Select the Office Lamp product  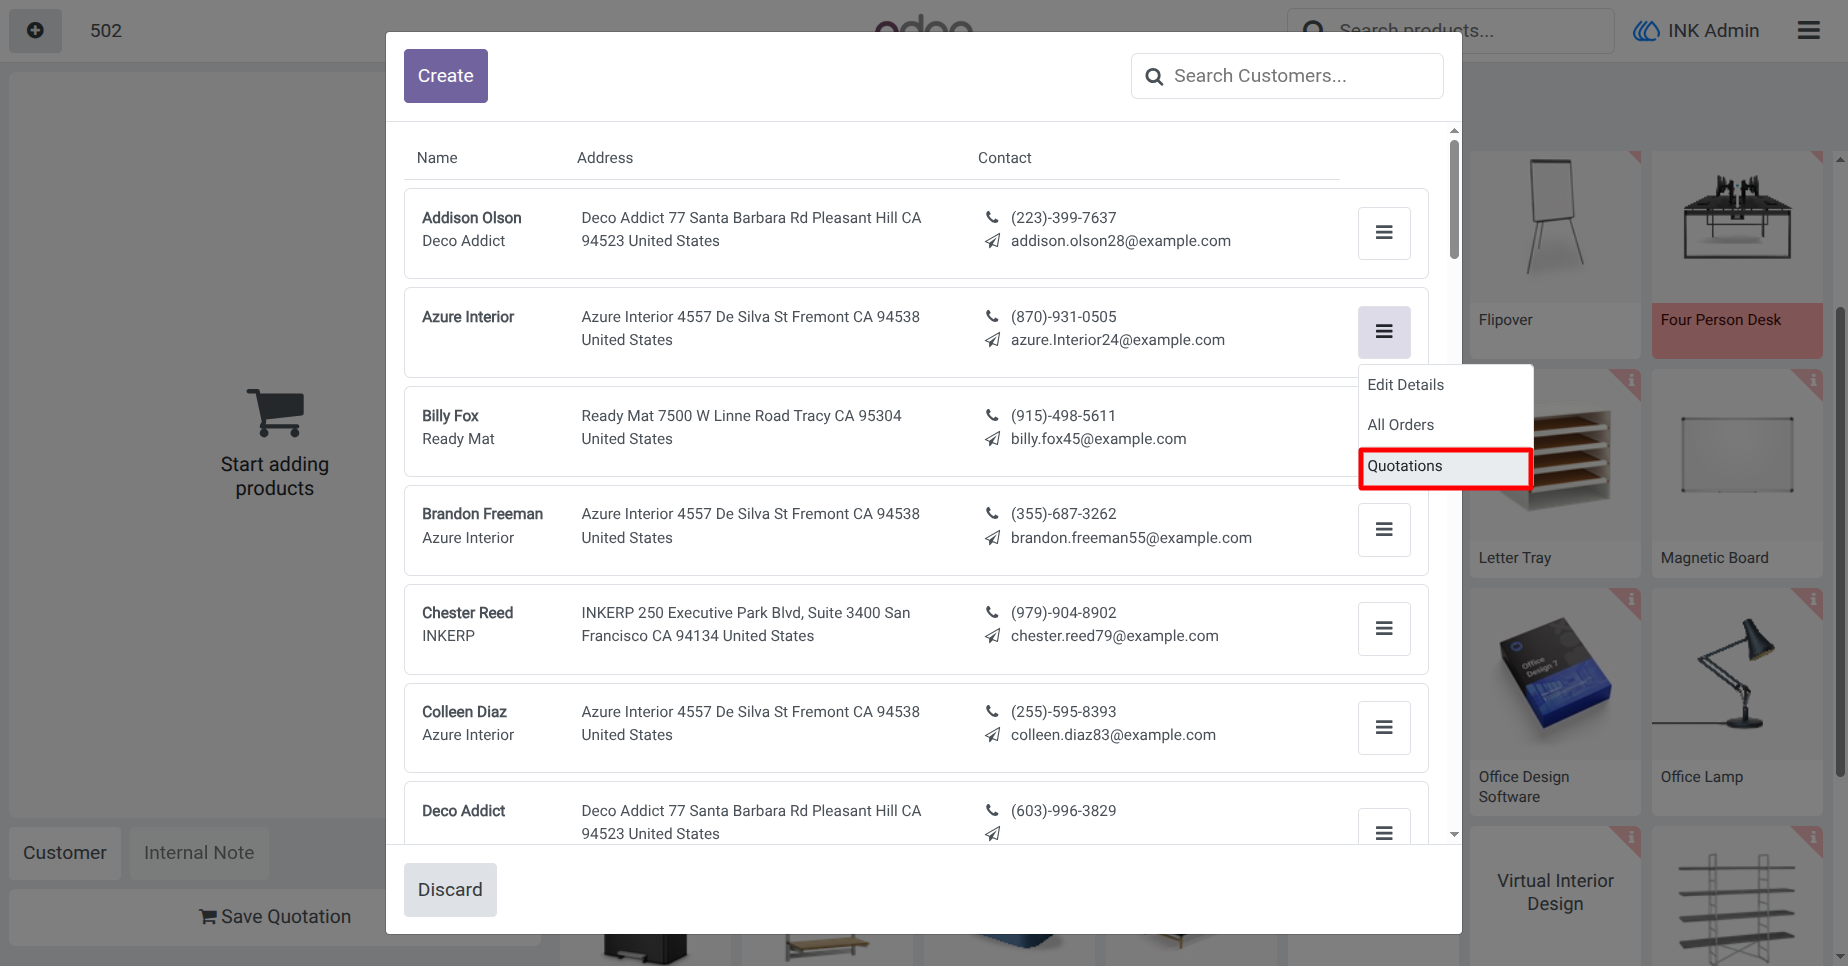(1737, 702)
